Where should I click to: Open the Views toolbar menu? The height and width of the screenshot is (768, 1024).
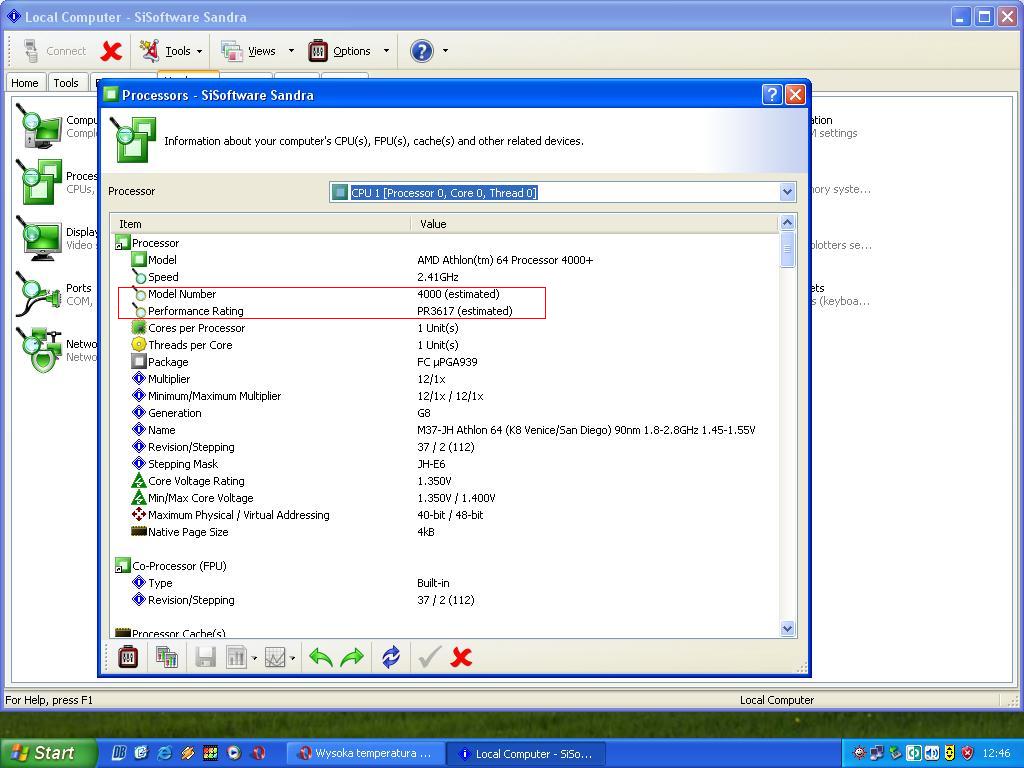(249, 51)
